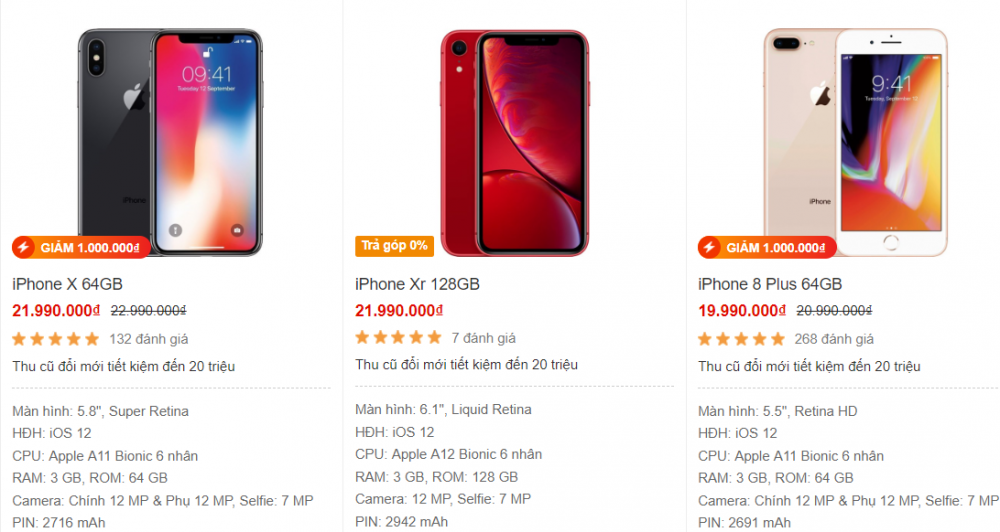Click iPhone 8 Plus price 19.990.000đ
1000x532 pixels.
click(x=742, y=311)
